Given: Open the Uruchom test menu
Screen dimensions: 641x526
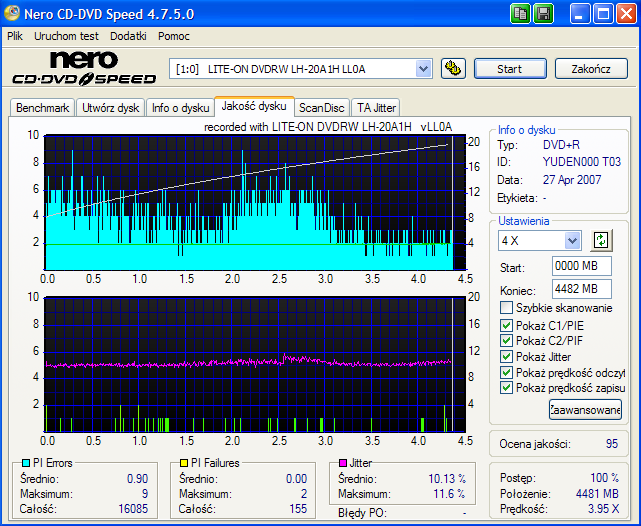Looking at the screenshot, I should (x=66, y=36).
